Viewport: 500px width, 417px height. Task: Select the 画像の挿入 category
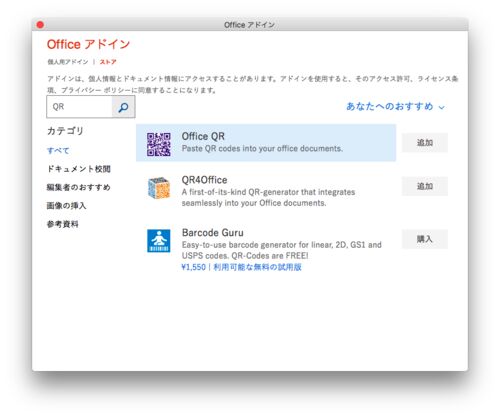coord(66,206)
